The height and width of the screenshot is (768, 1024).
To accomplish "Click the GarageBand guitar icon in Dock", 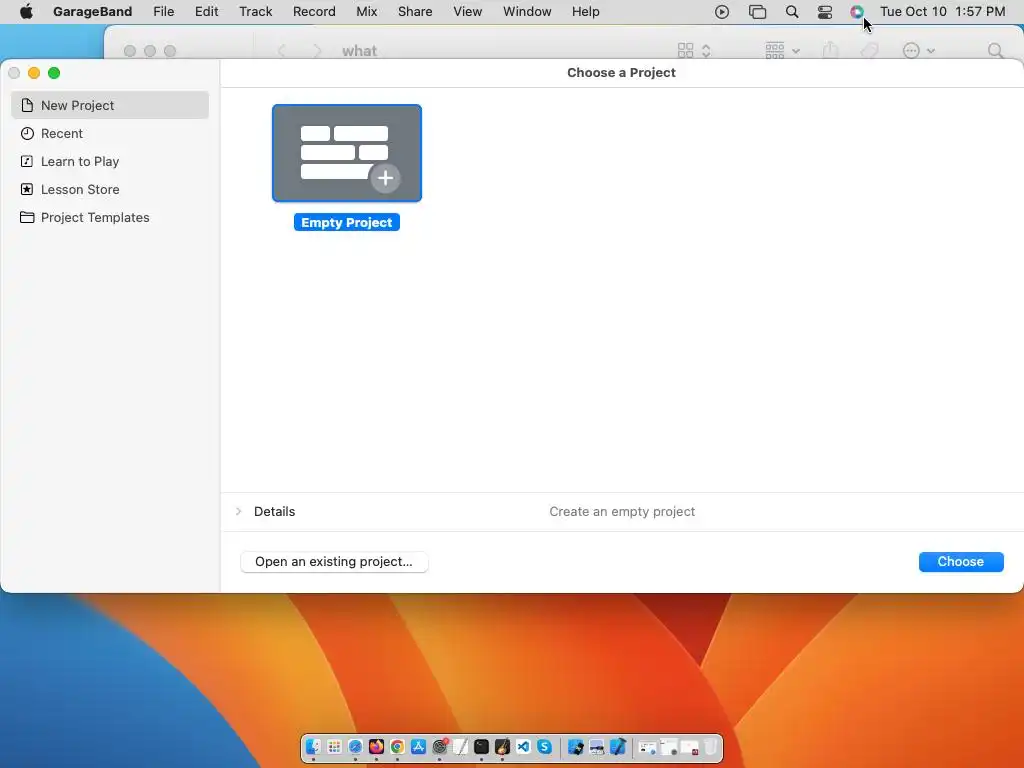I will click(x=502, y=746).
